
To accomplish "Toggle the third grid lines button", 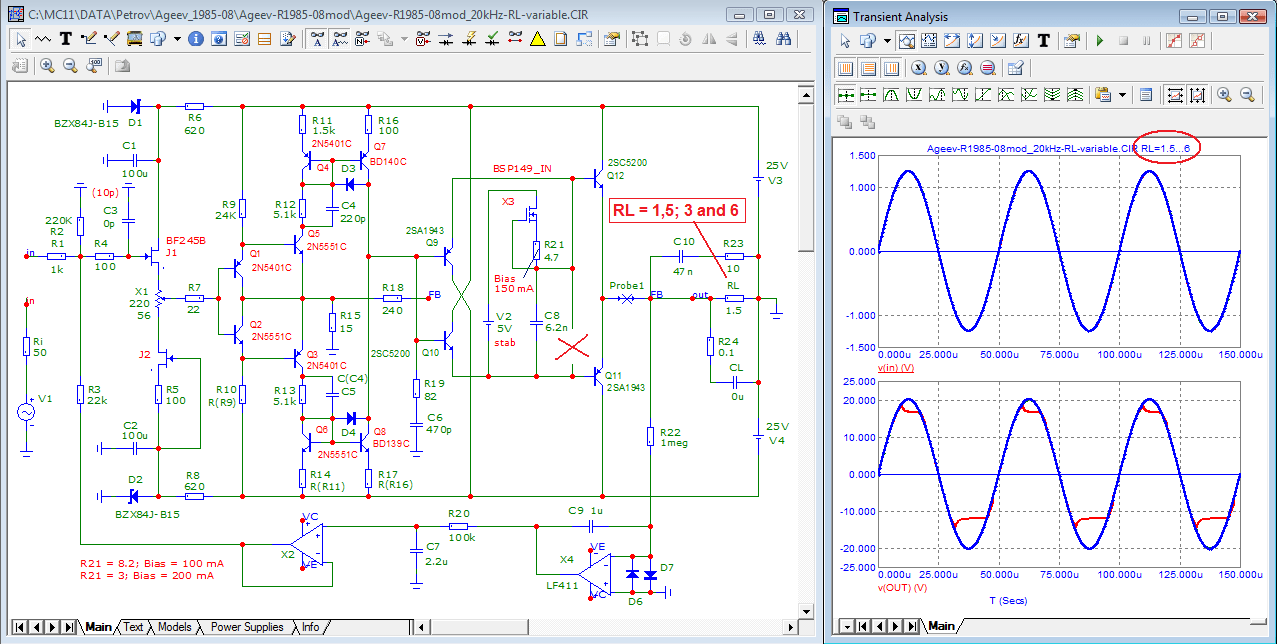I will [892, 68].
